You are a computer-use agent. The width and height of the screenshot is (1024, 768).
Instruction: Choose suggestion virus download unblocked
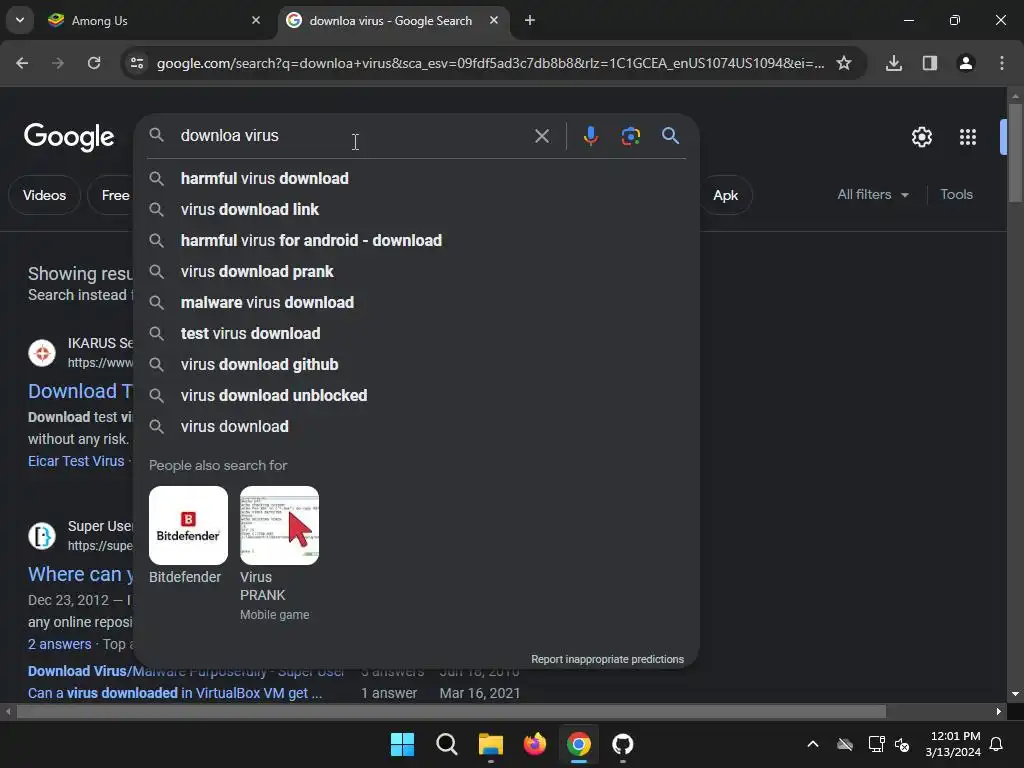click(417, 396)
